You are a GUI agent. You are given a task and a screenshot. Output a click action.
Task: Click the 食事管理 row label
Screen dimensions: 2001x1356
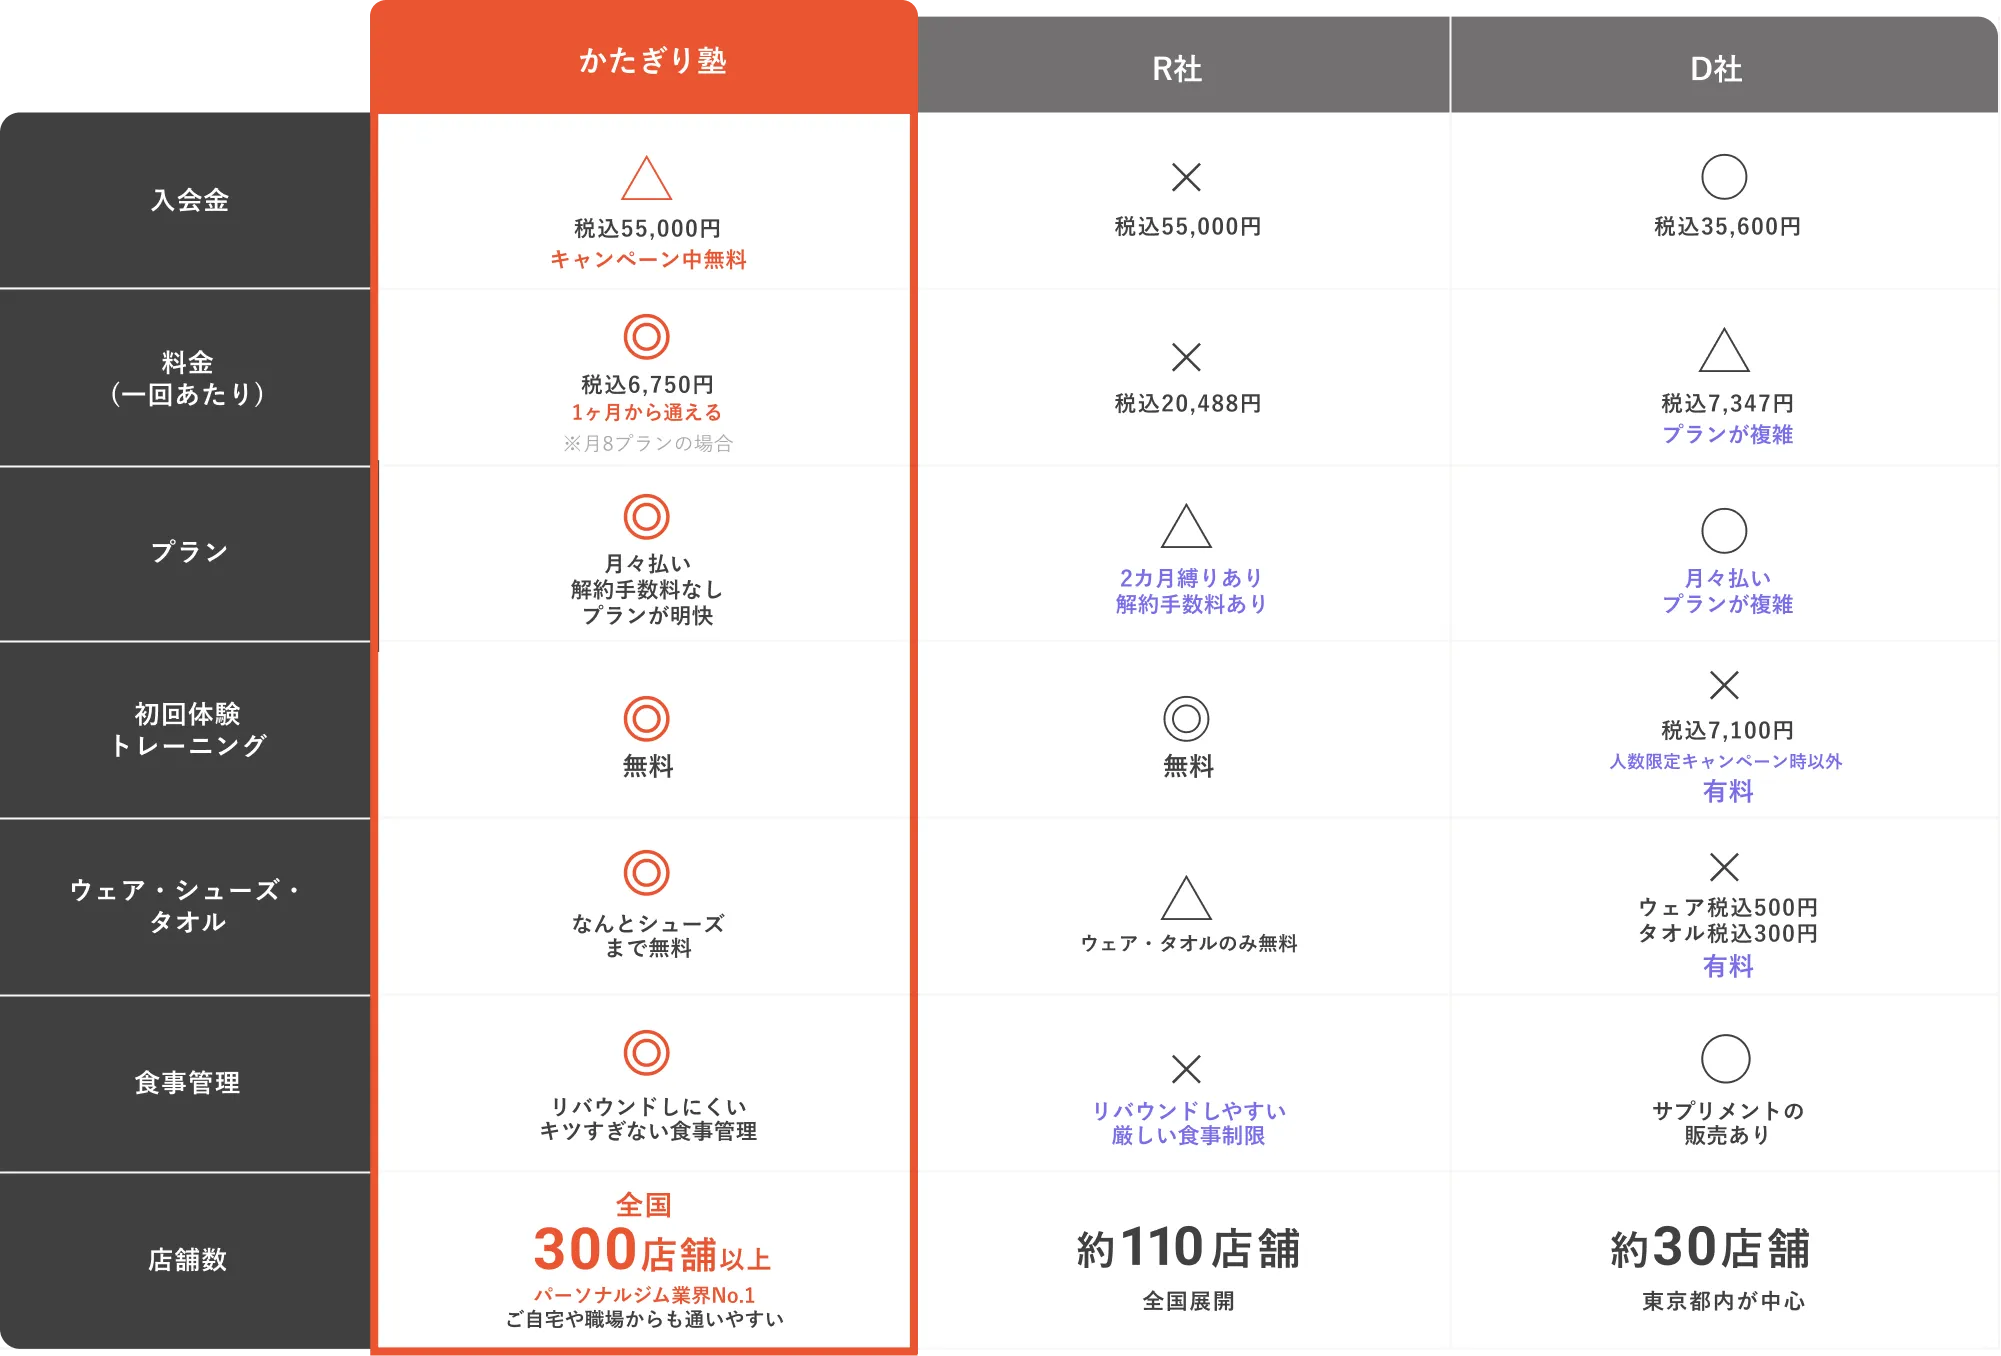click(x=186, y=1083)
